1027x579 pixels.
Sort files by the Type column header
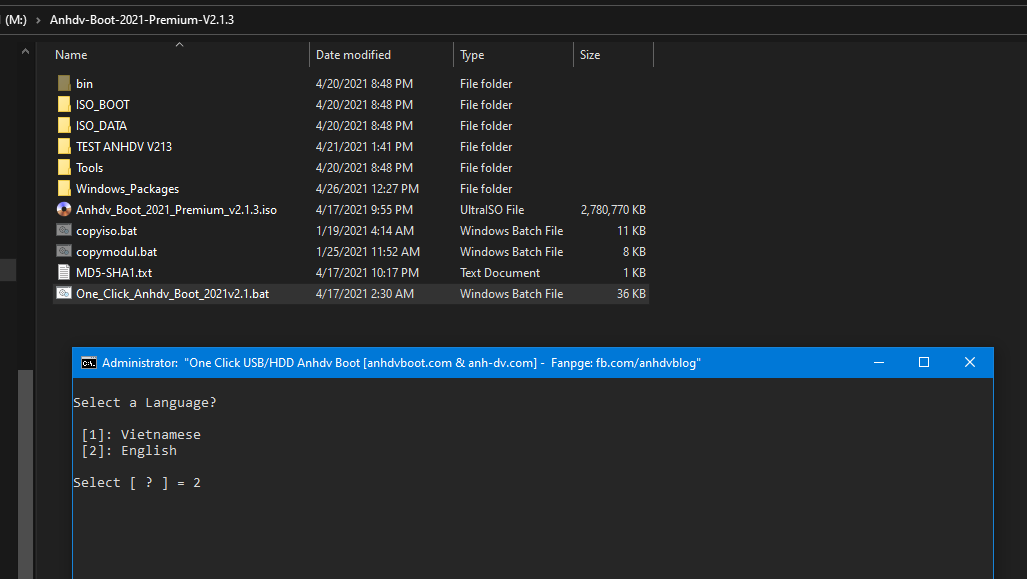pyautogui.click(x=472, y=55)
